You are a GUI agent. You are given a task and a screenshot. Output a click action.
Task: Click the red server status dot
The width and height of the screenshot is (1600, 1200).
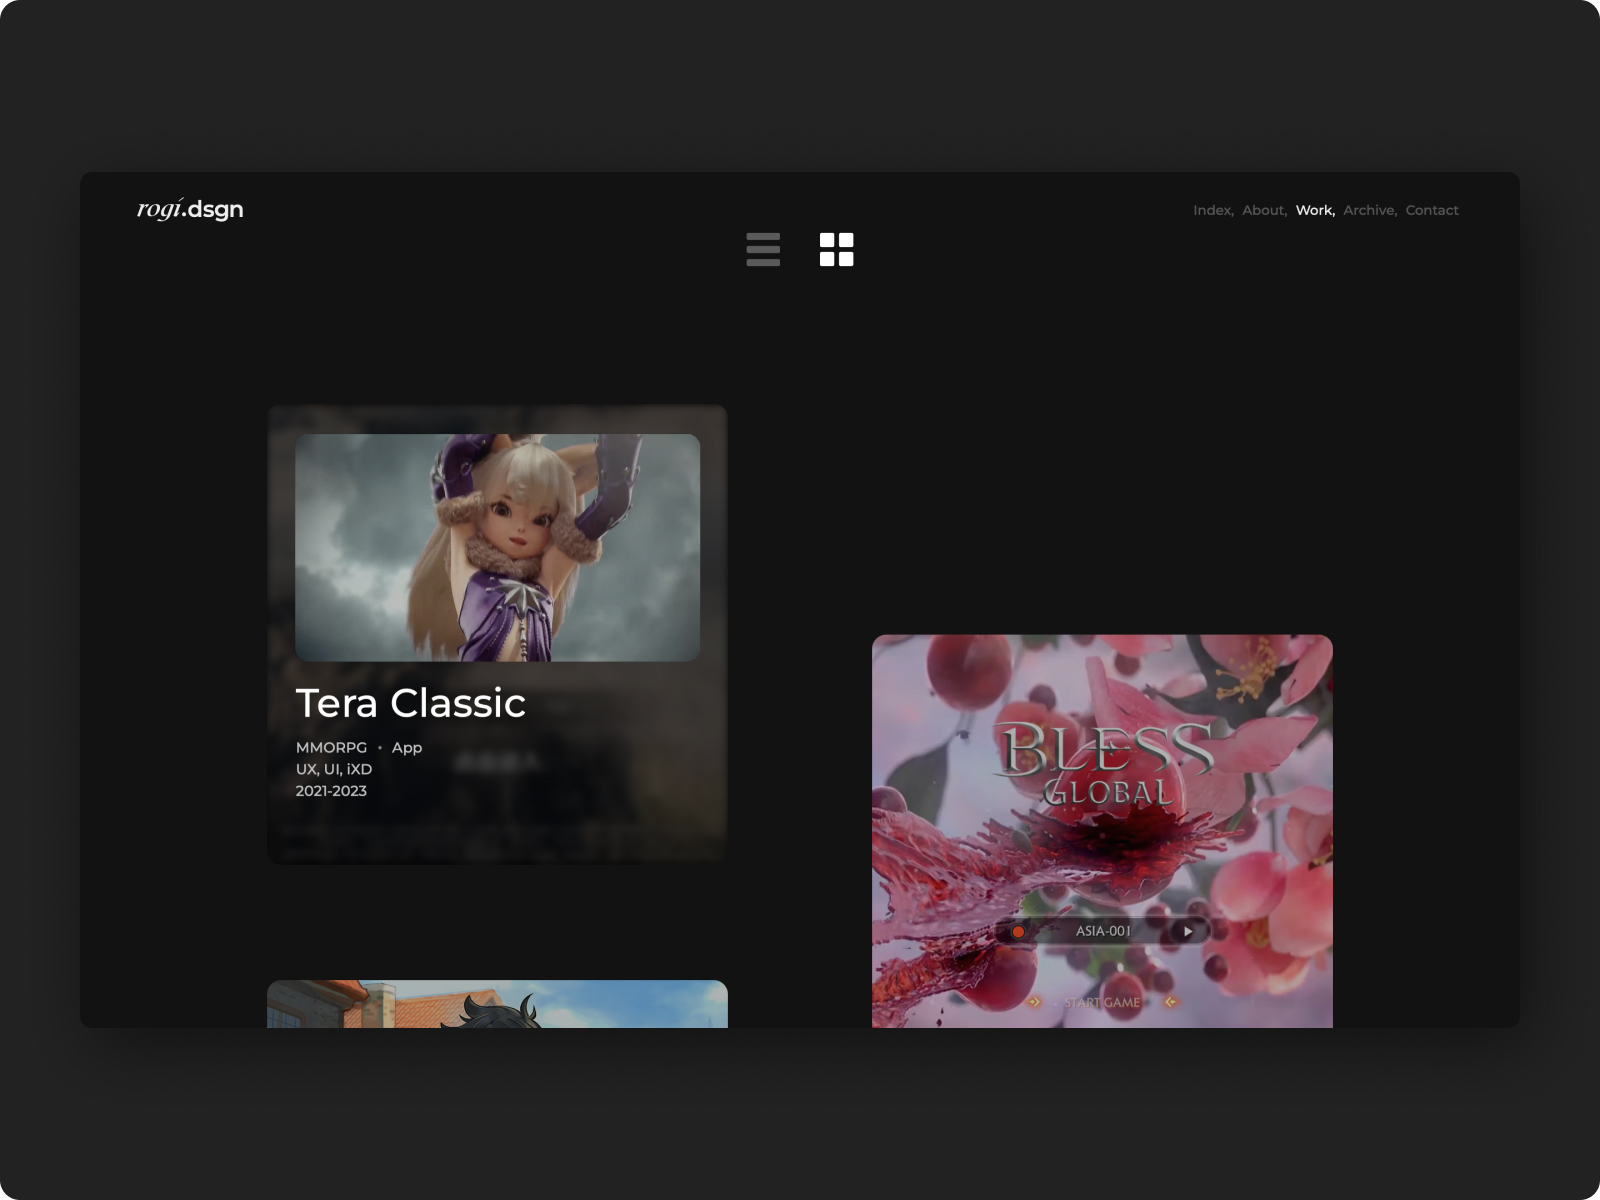point(1018,932)
